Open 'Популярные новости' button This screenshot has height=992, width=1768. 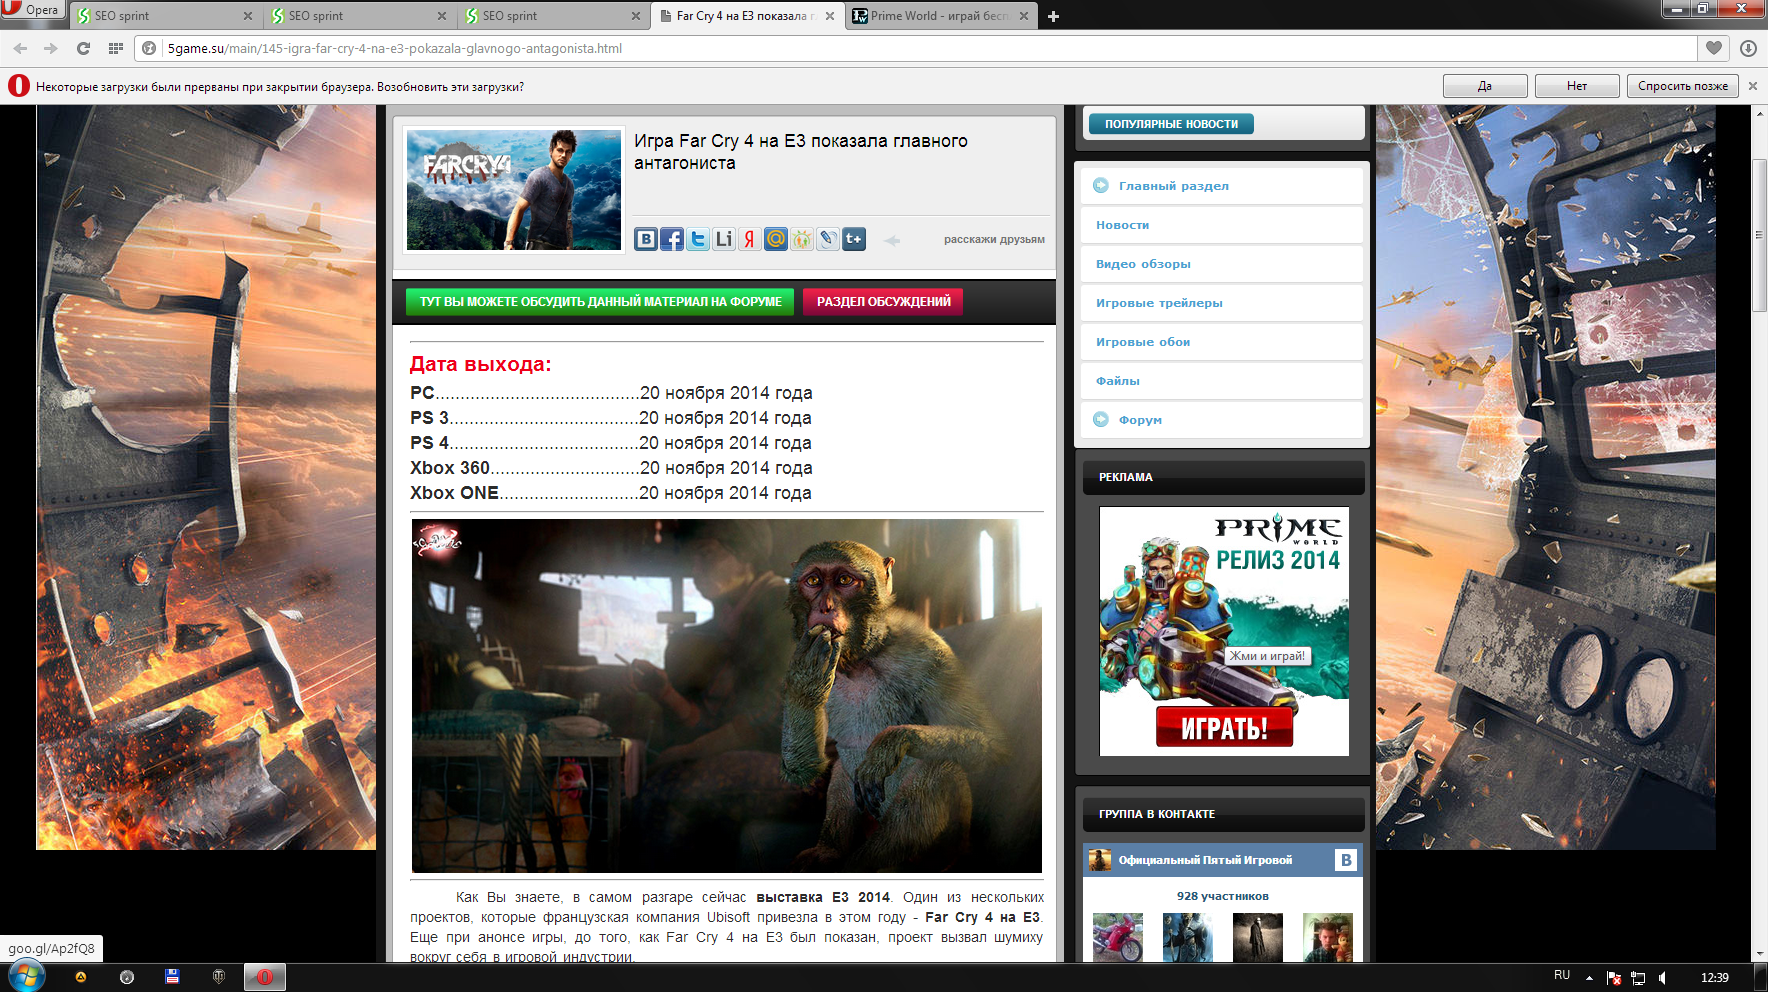click(1171, 124)
